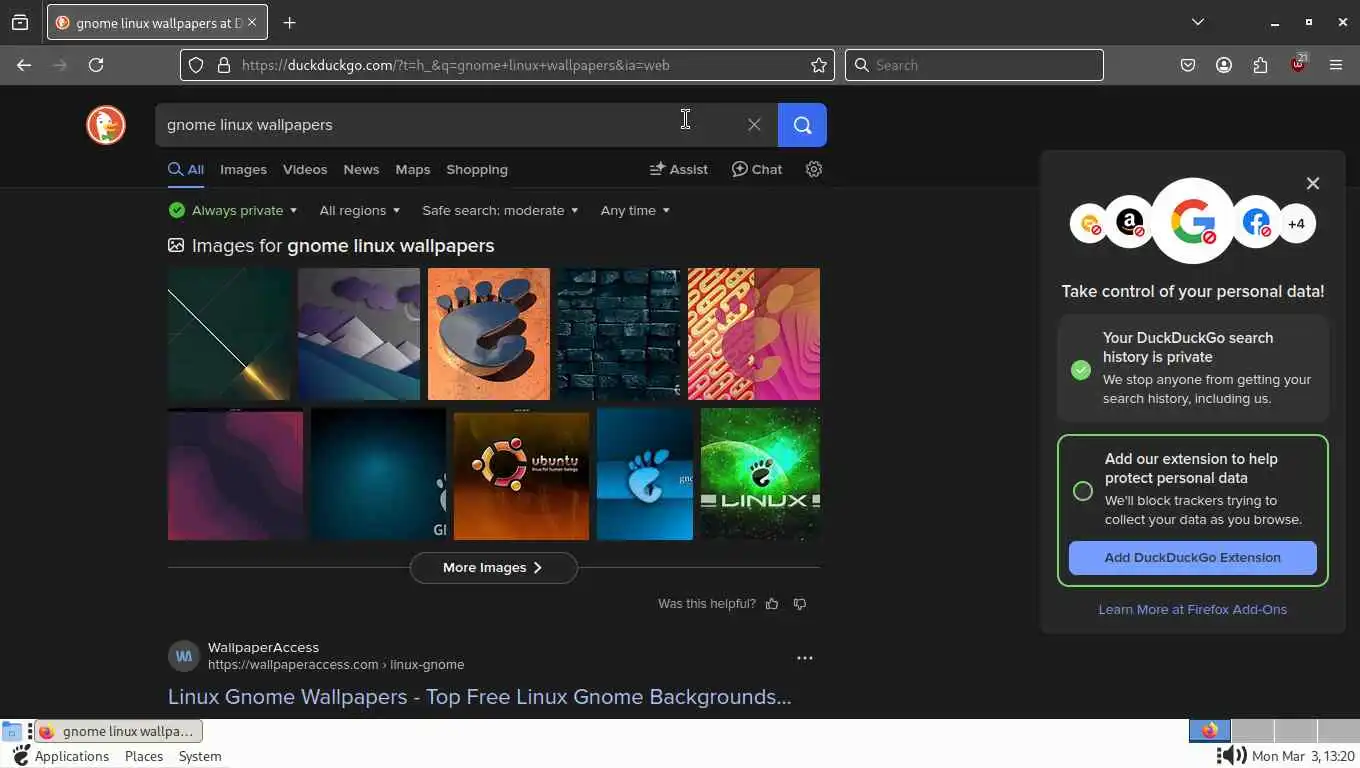Expand the All regions filter
Screen dimensions: 1360x768
(x=360, y=210)
